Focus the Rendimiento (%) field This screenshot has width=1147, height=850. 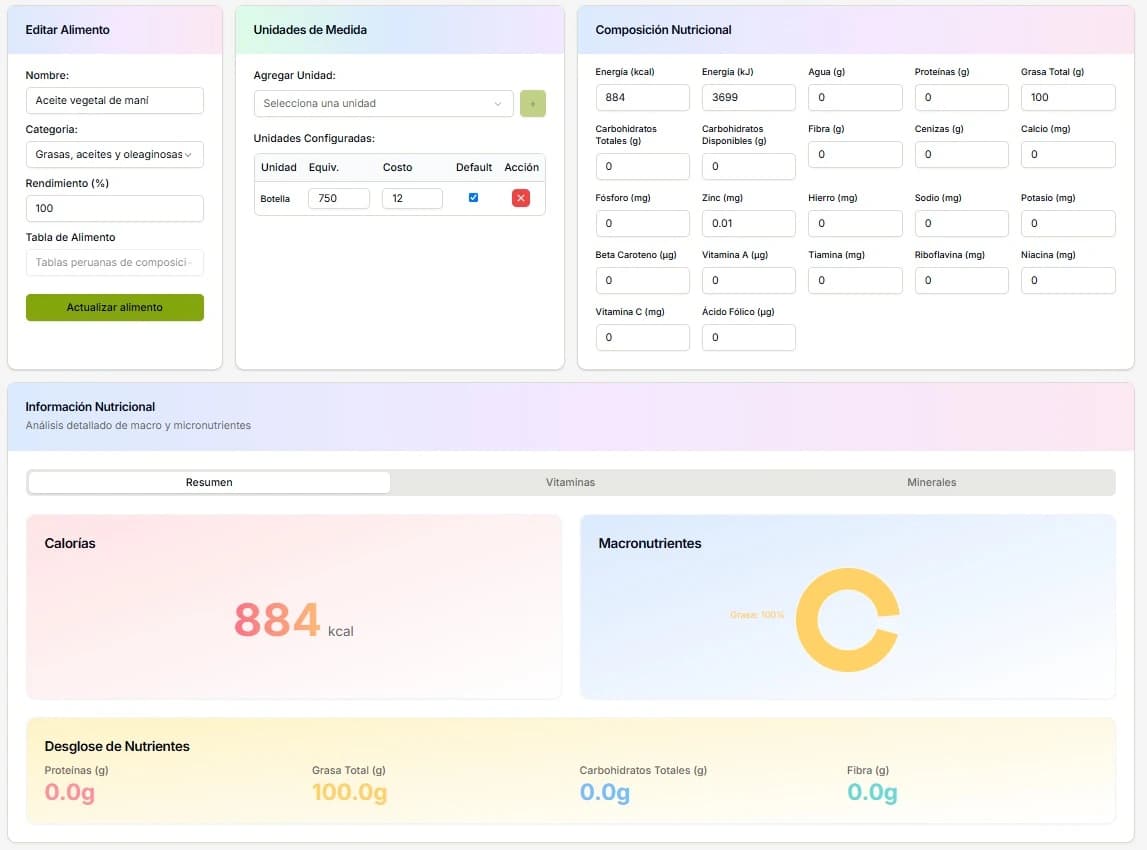coord(114,209)
